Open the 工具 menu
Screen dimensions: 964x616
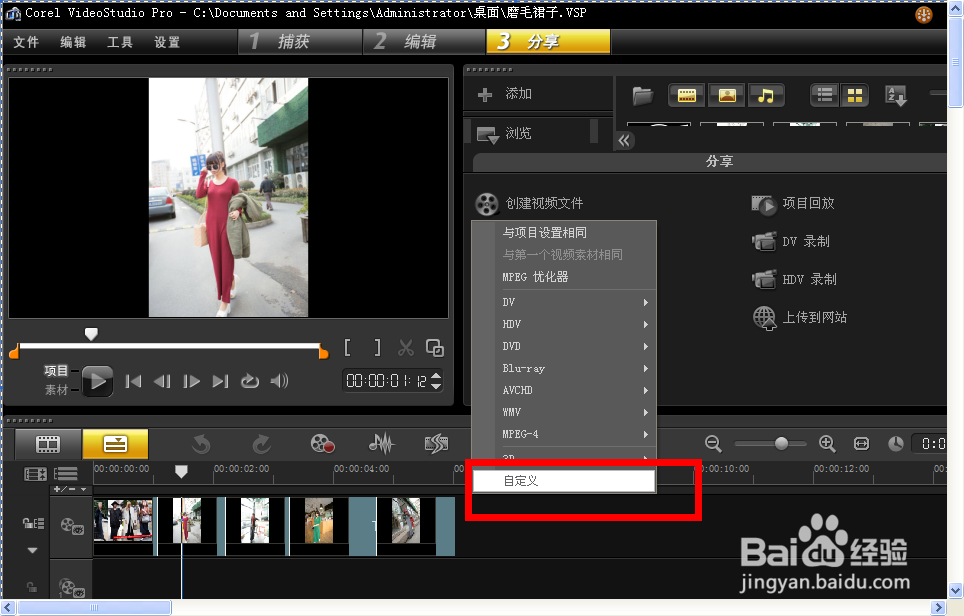(120, 42)
